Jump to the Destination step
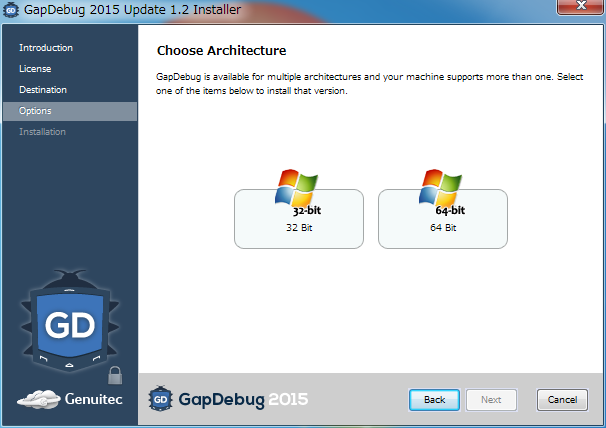Image resolution: width=606 pixels, height=428 pixels. point(43,90)
